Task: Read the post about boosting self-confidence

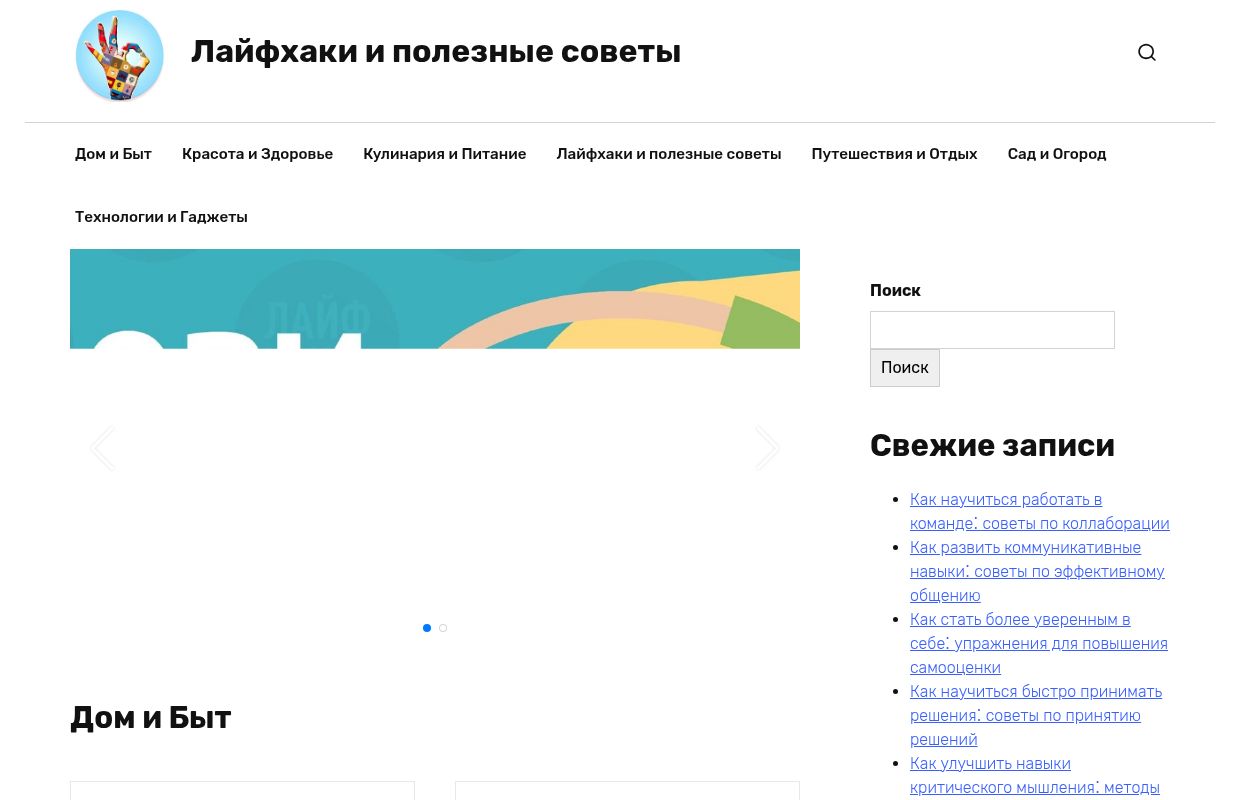Action: (x=1039, y=643)
